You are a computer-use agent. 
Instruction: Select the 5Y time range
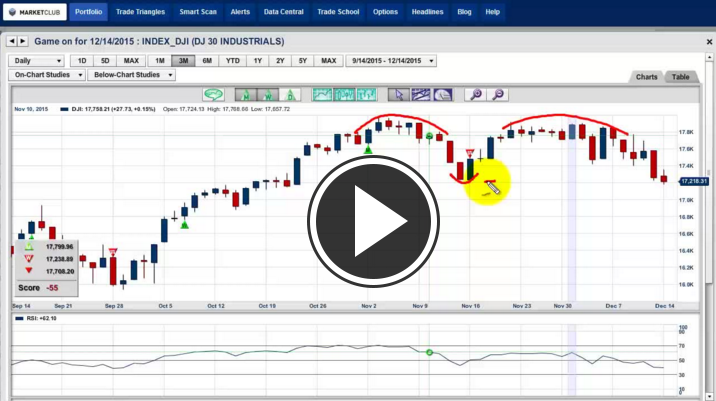pos(303,61)
